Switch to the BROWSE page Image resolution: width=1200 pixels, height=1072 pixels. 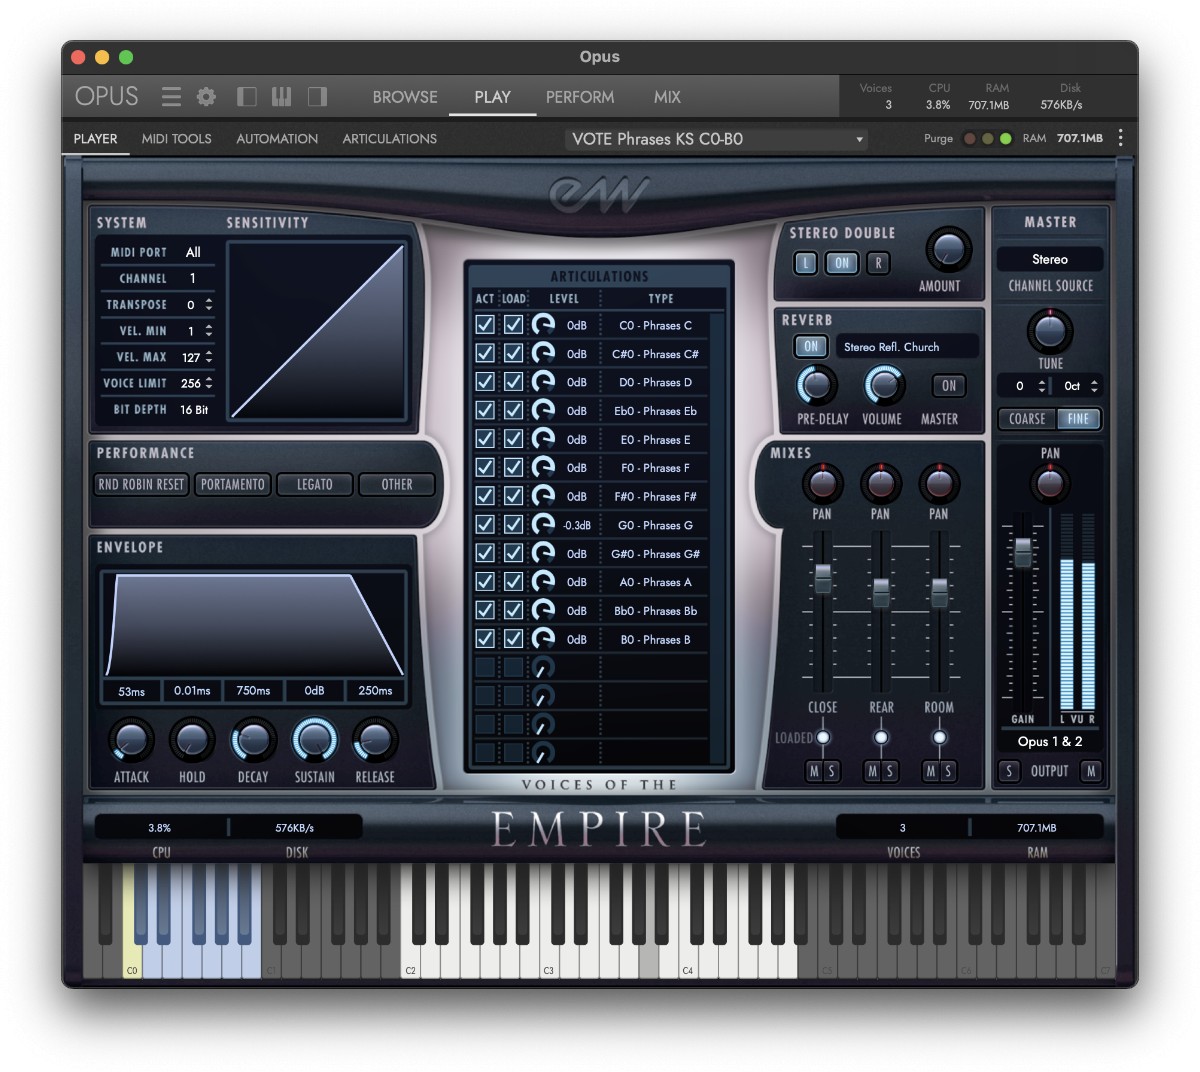pos(405,97)
